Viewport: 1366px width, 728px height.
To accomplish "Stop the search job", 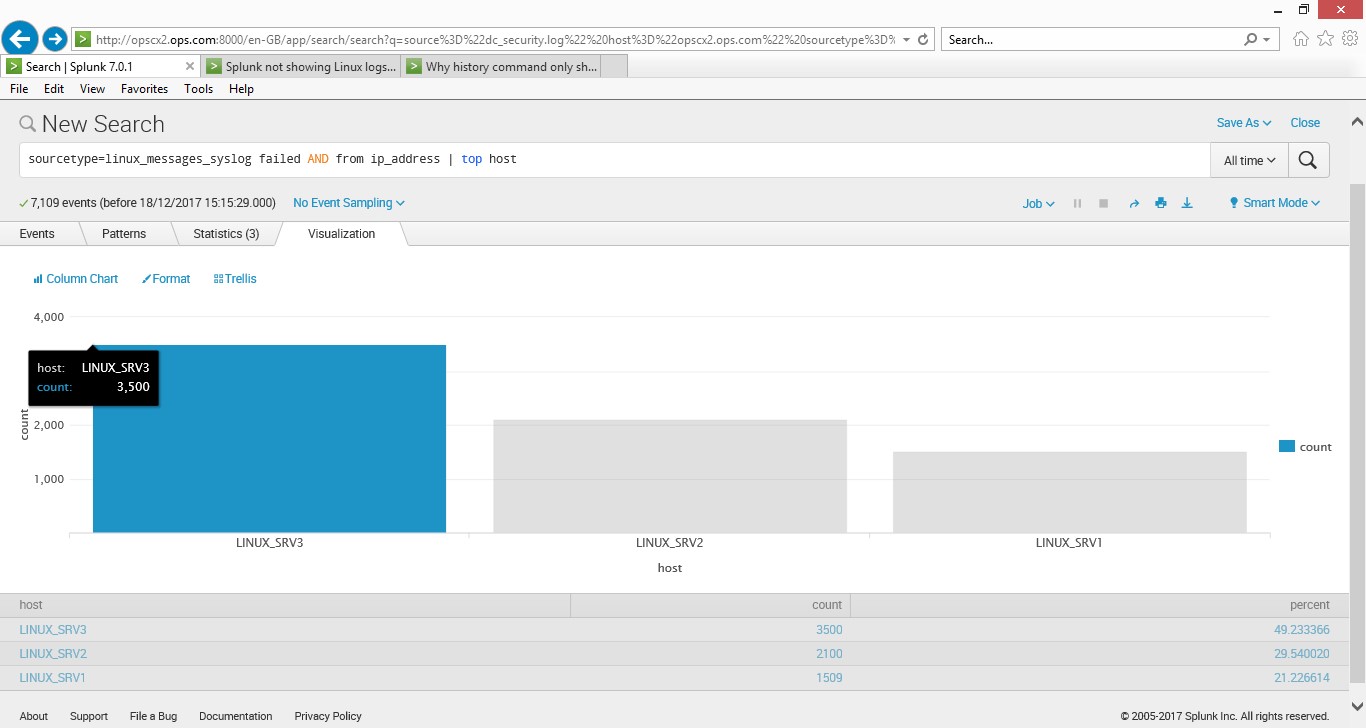I will point(1103,203).
